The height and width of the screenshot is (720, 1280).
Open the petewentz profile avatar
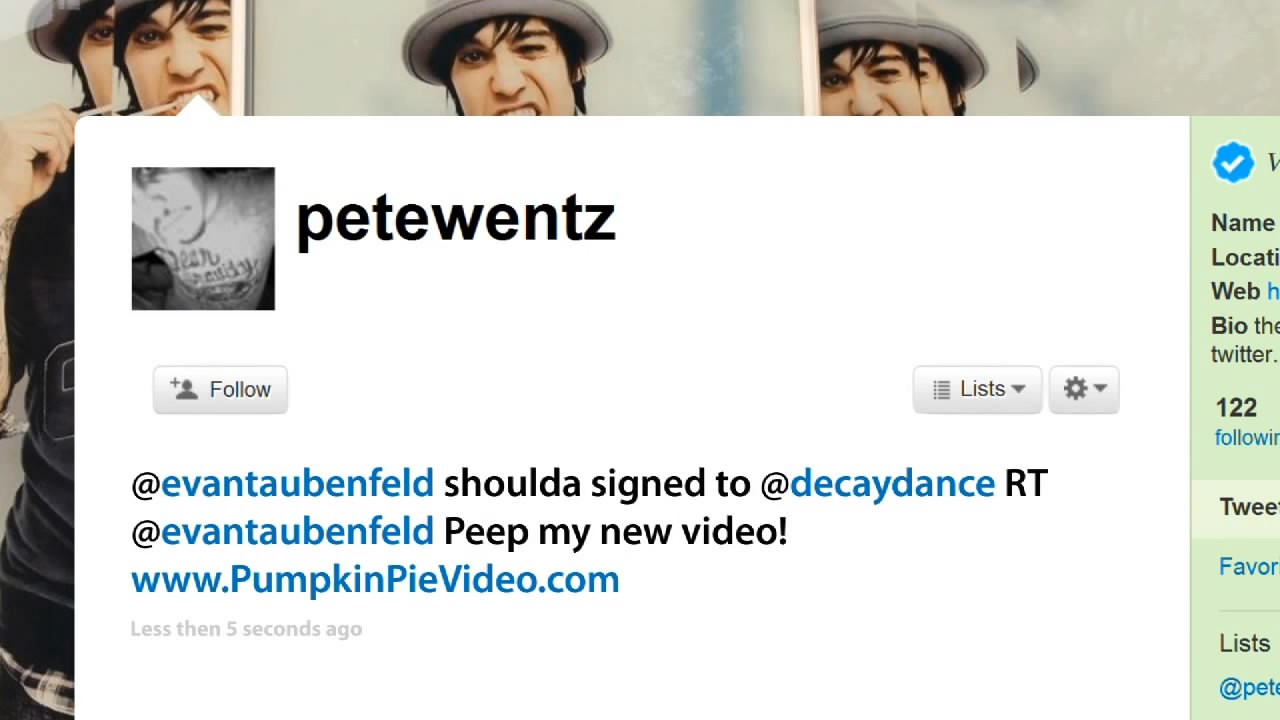[203, 238]
